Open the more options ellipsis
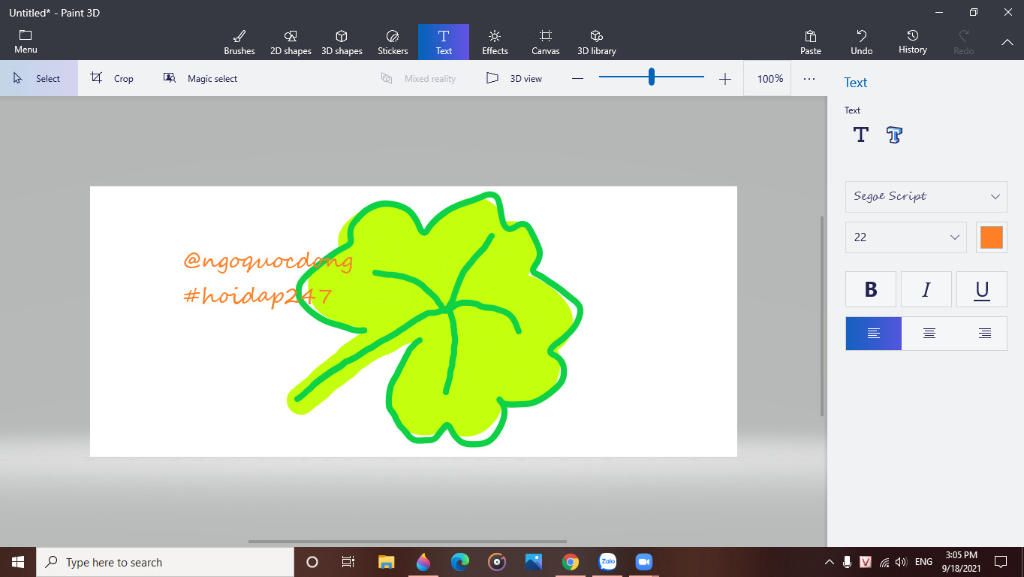This screenshot has height=577, width=1024. pos(809,79)
